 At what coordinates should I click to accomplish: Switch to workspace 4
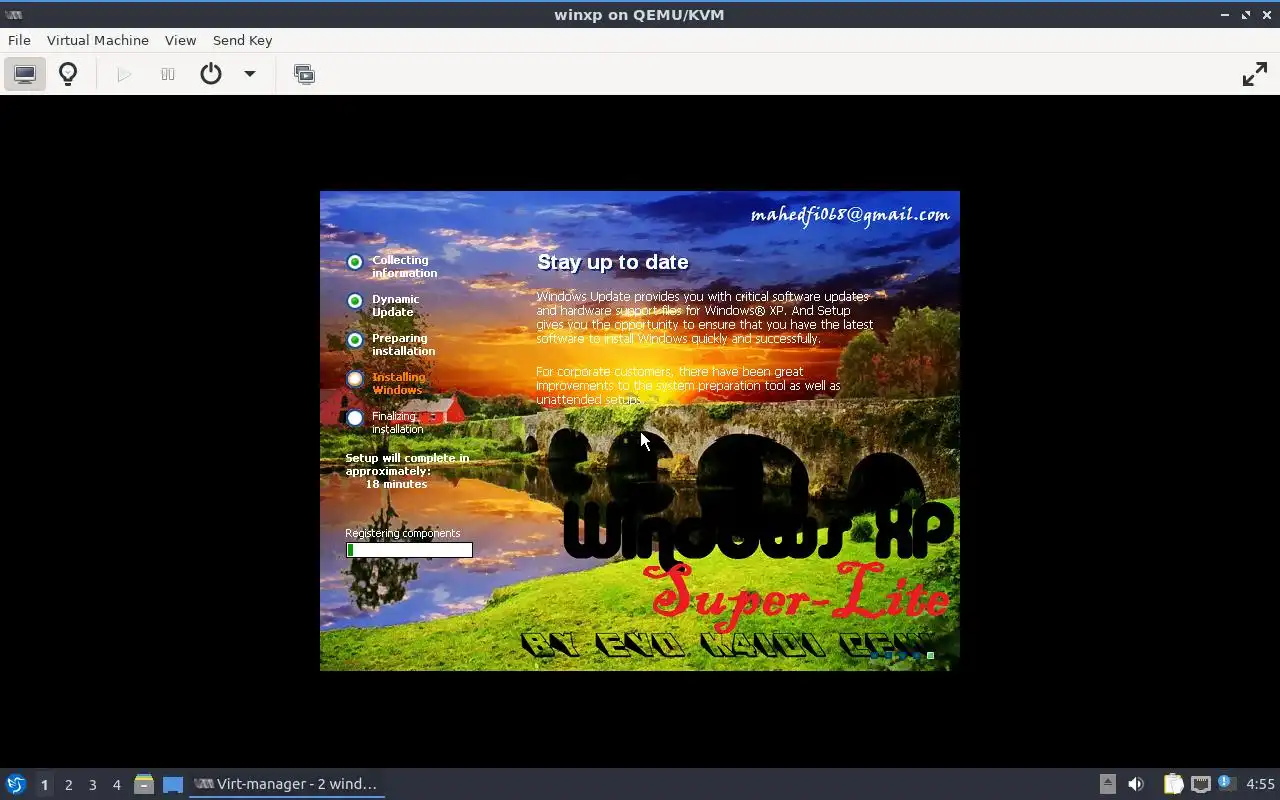click(116, 785)
